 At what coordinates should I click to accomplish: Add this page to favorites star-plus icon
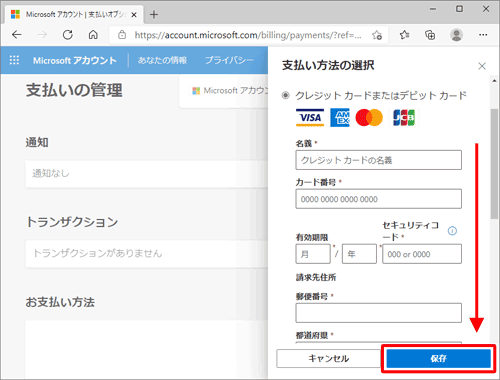377,35
